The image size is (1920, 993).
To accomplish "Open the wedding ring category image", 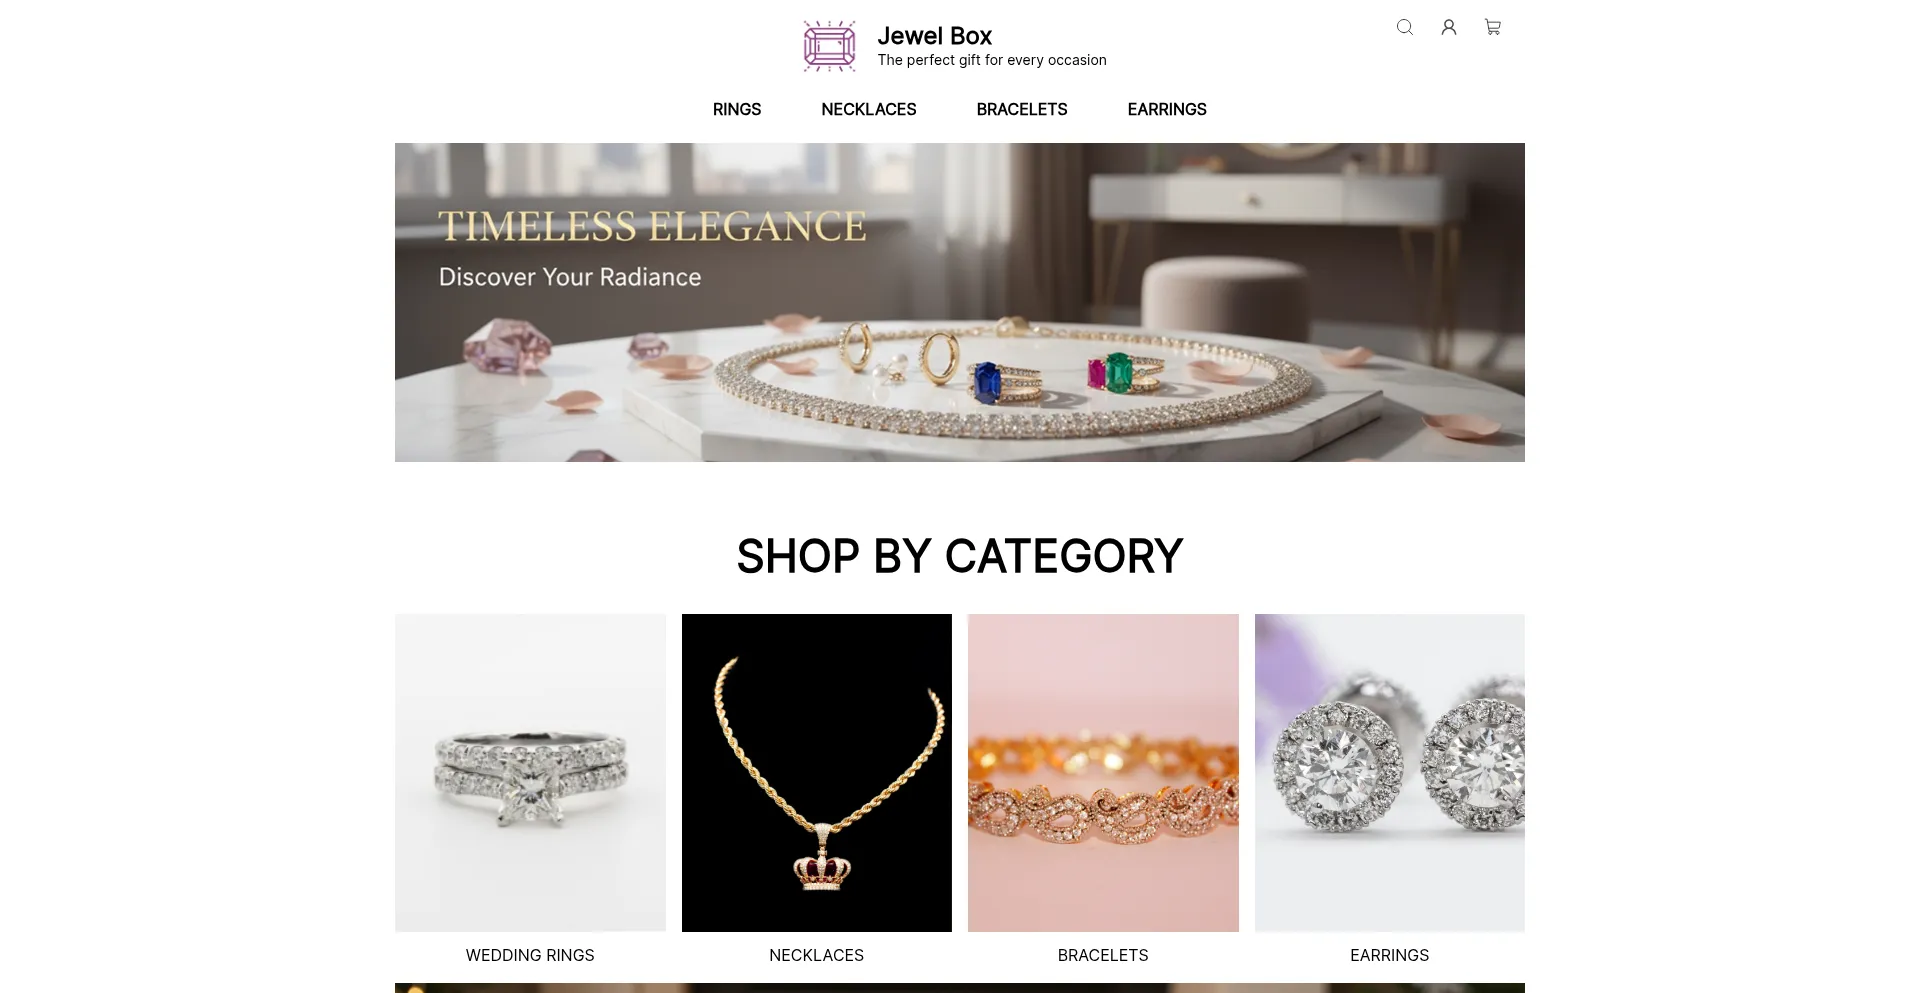I will [530, 773].
